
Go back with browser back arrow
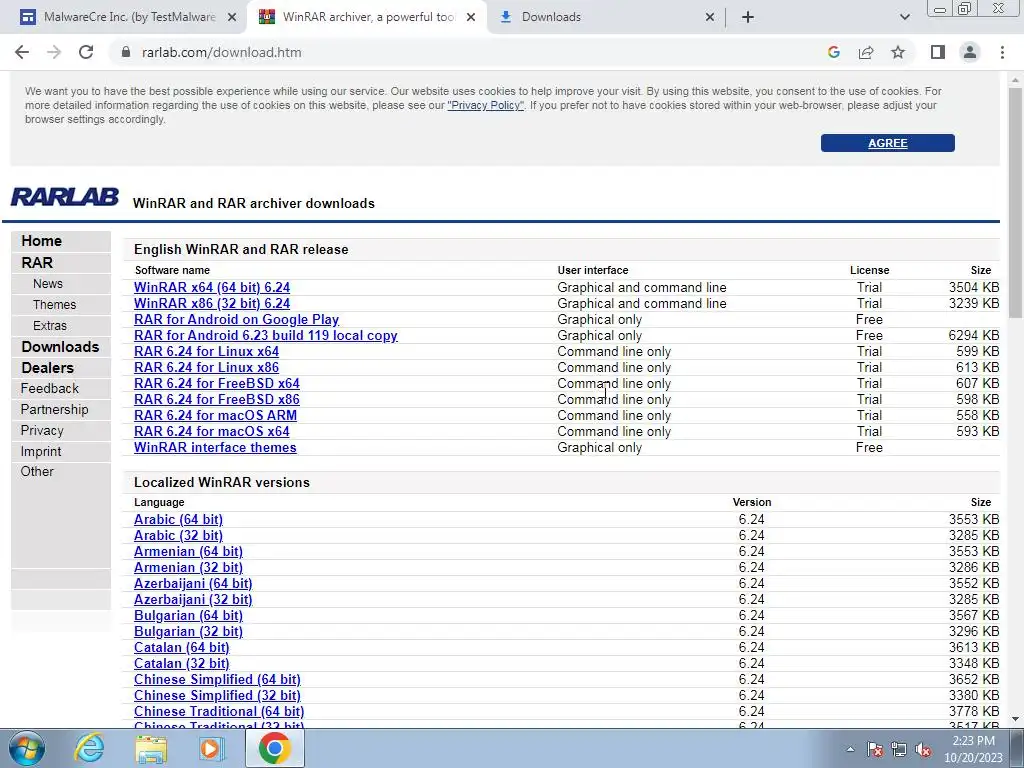point(22,52)
